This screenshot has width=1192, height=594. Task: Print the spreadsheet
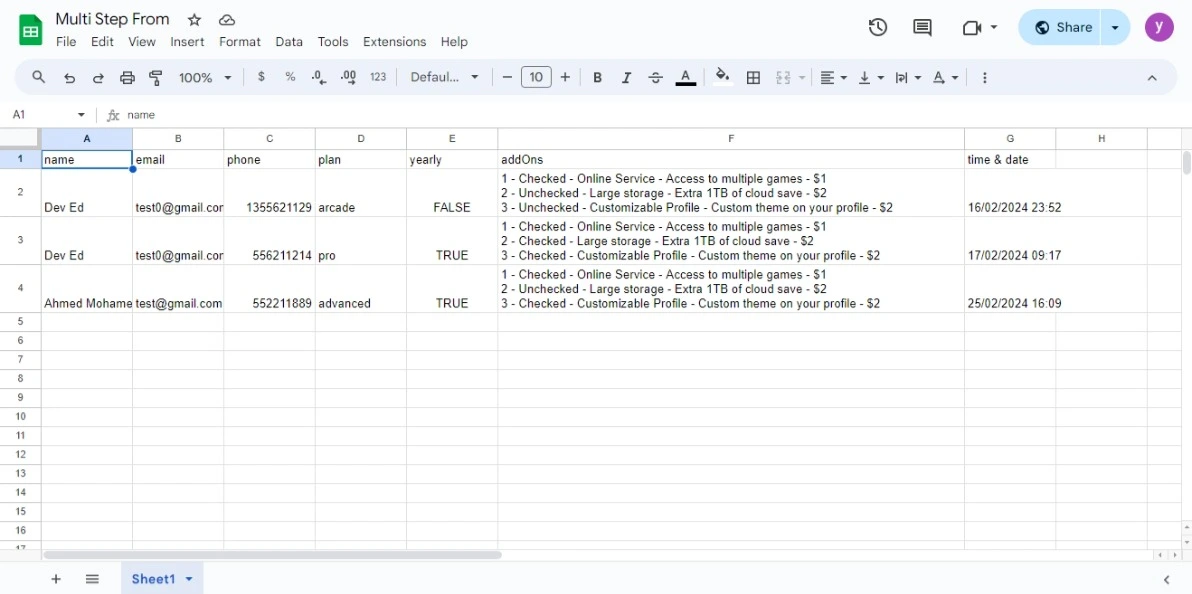tap(128, 78)
